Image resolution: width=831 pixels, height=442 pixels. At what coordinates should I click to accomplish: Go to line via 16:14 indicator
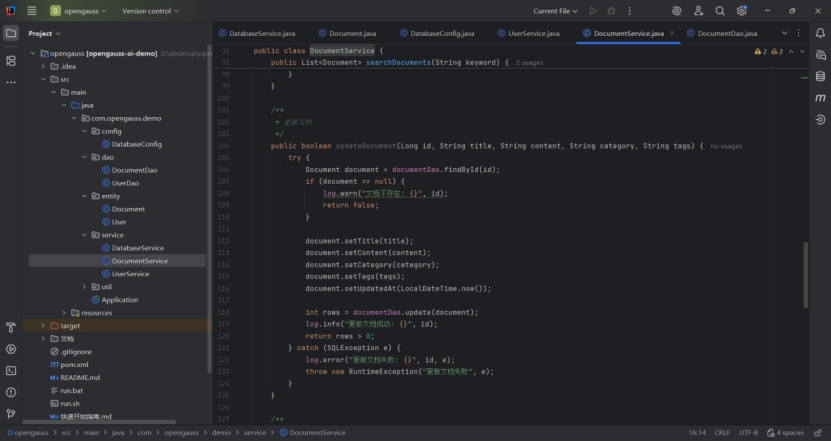click(697, 432)
